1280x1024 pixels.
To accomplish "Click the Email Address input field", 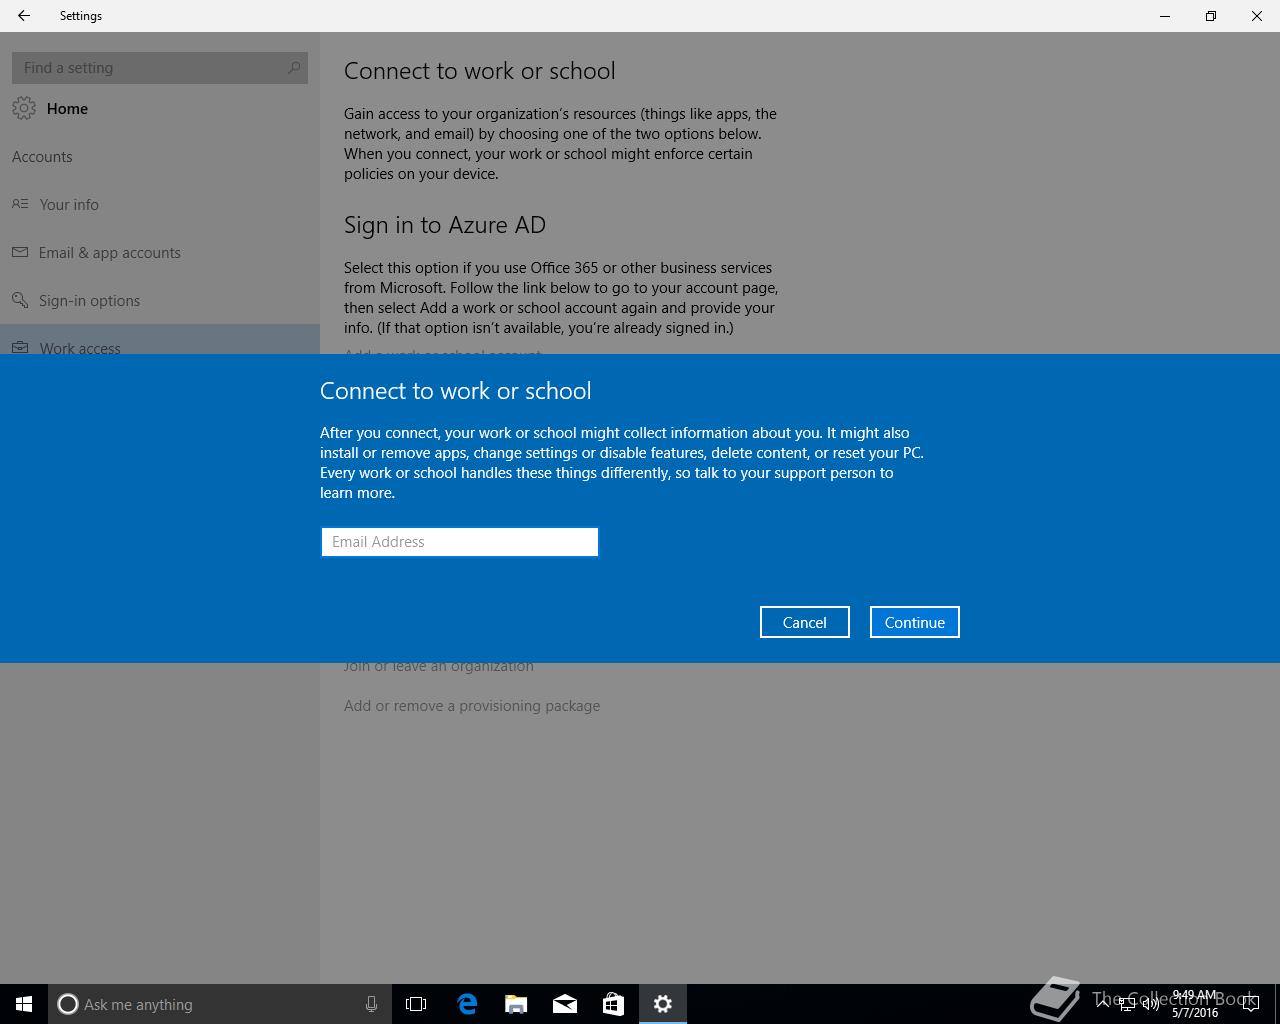I will pyautogui.click(x=459, y=542).
